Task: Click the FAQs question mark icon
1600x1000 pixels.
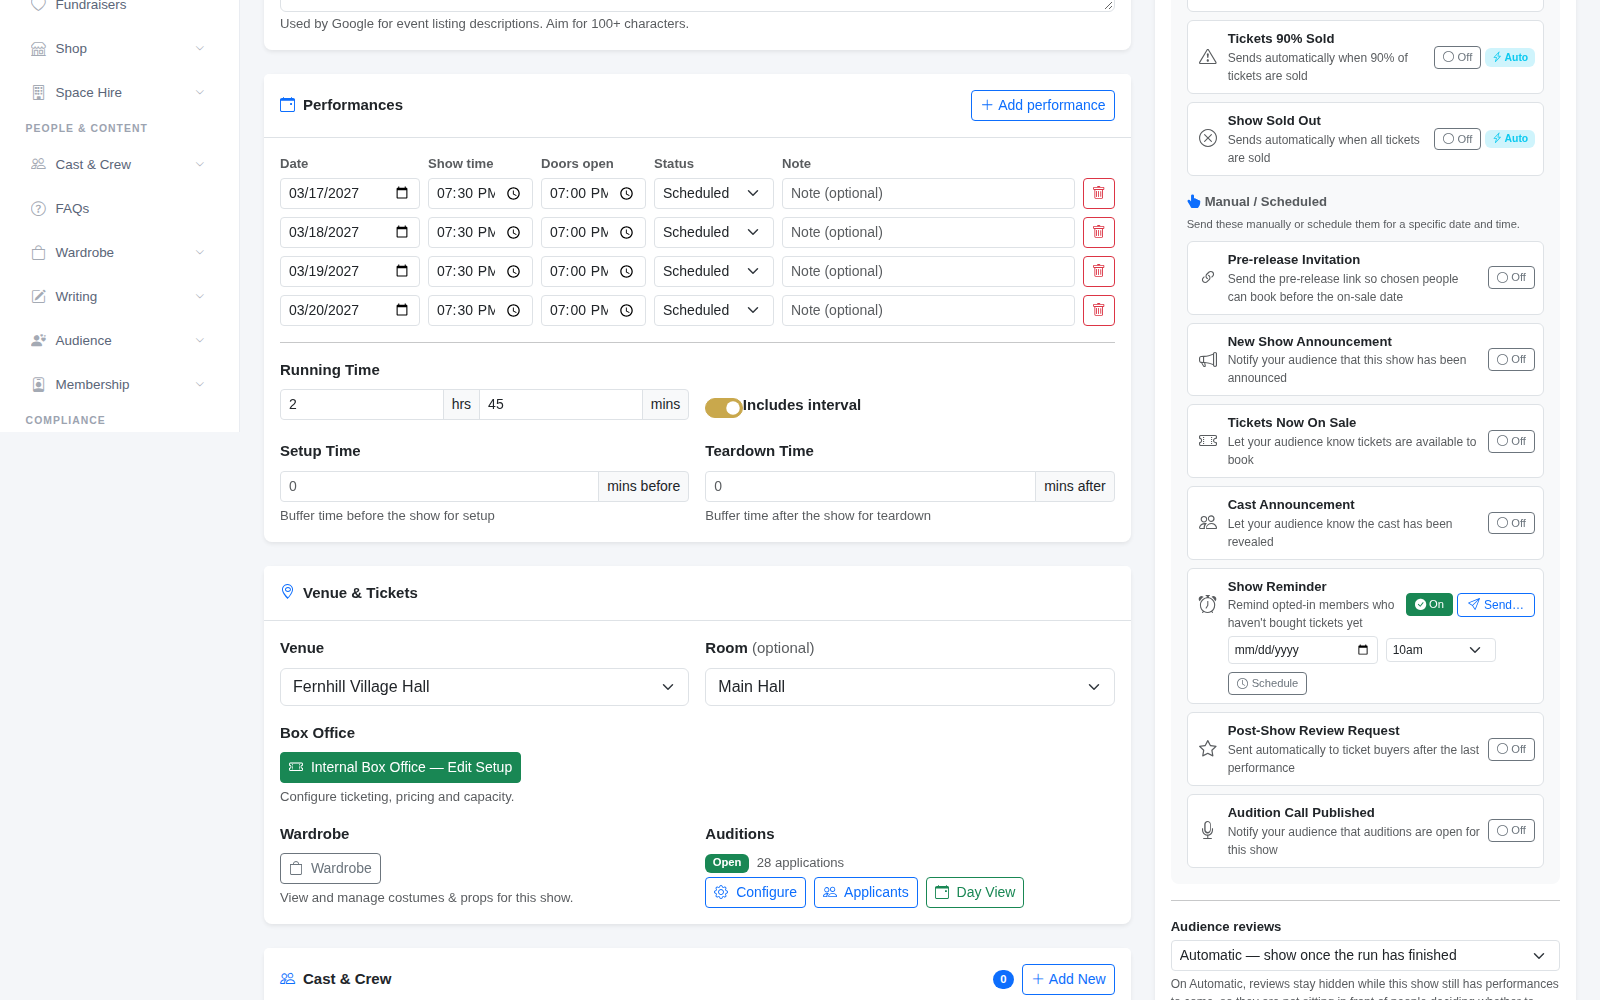Action: [38, 208]
